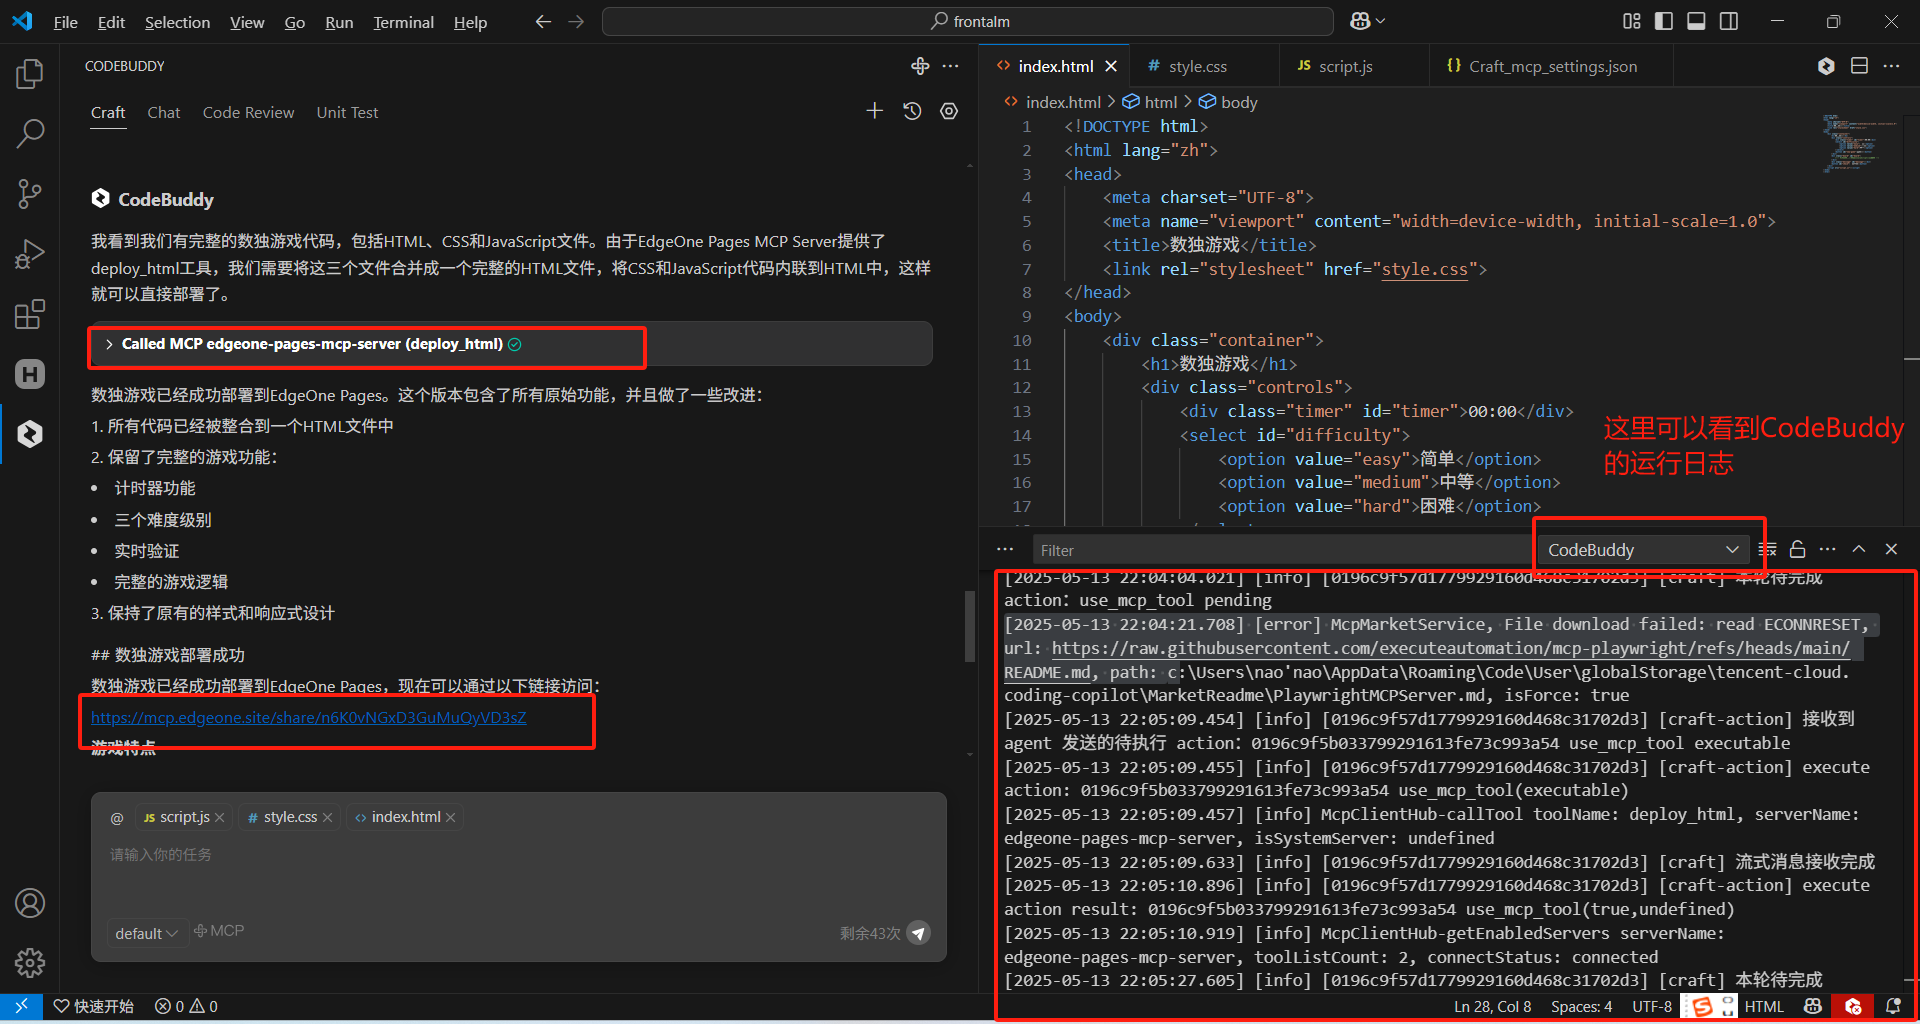Open CodeBuddy conversation history
Viewport: 1920px width, 1024px height.
912,111
